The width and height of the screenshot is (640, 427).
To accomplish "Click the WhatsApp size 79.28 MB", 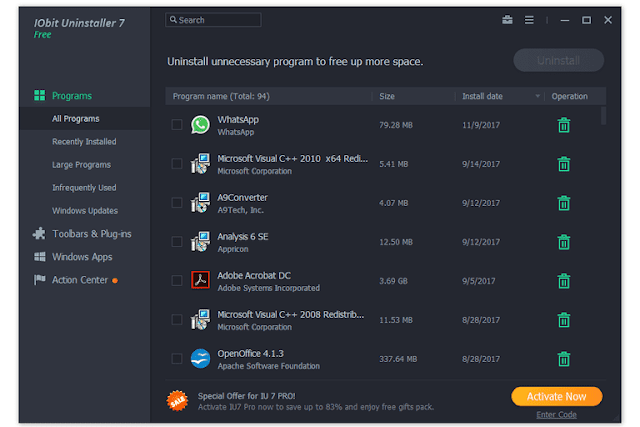I will pyautogui.click(x=396, y=125).
